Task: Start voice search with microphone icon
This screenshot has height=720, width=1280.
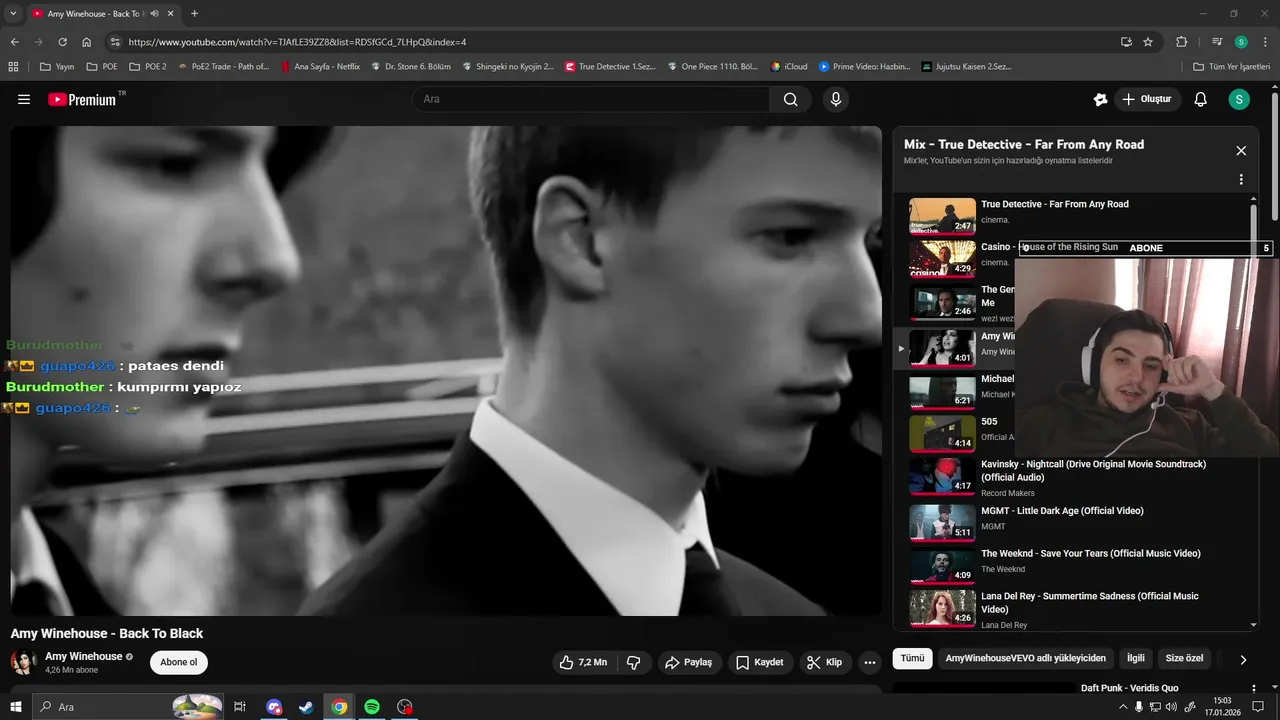Action: (836, 99)
